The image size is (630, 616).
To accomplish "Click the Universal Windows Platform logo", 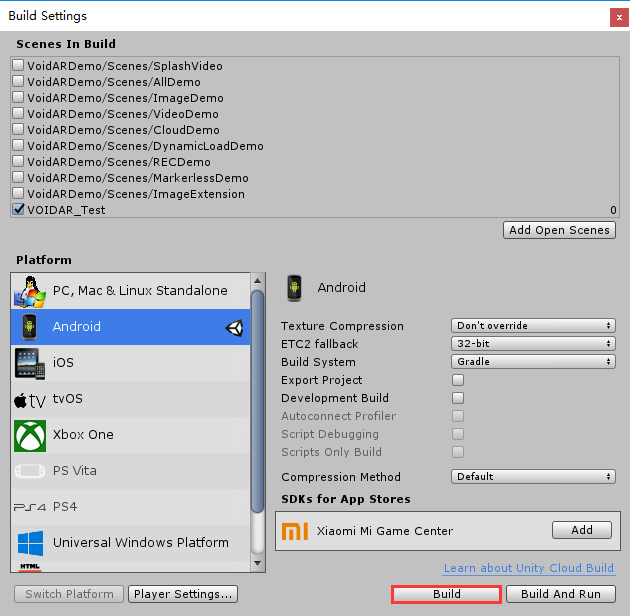I will [29, 543].
